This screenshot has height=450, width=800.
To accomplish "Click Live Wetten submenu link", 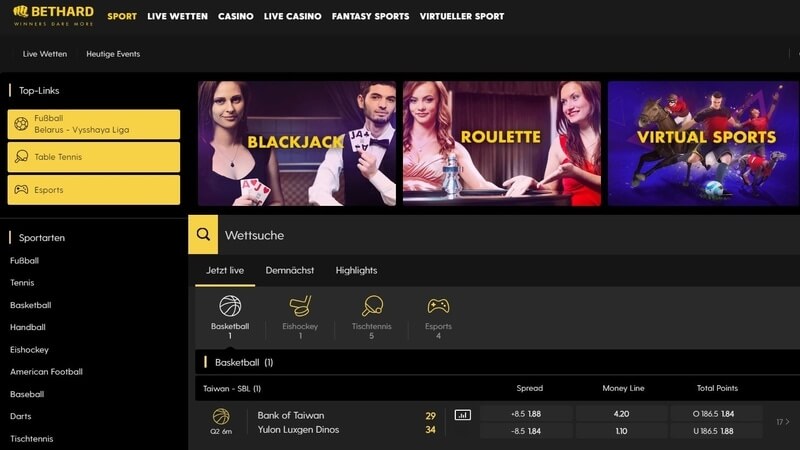I will point(45,54).
